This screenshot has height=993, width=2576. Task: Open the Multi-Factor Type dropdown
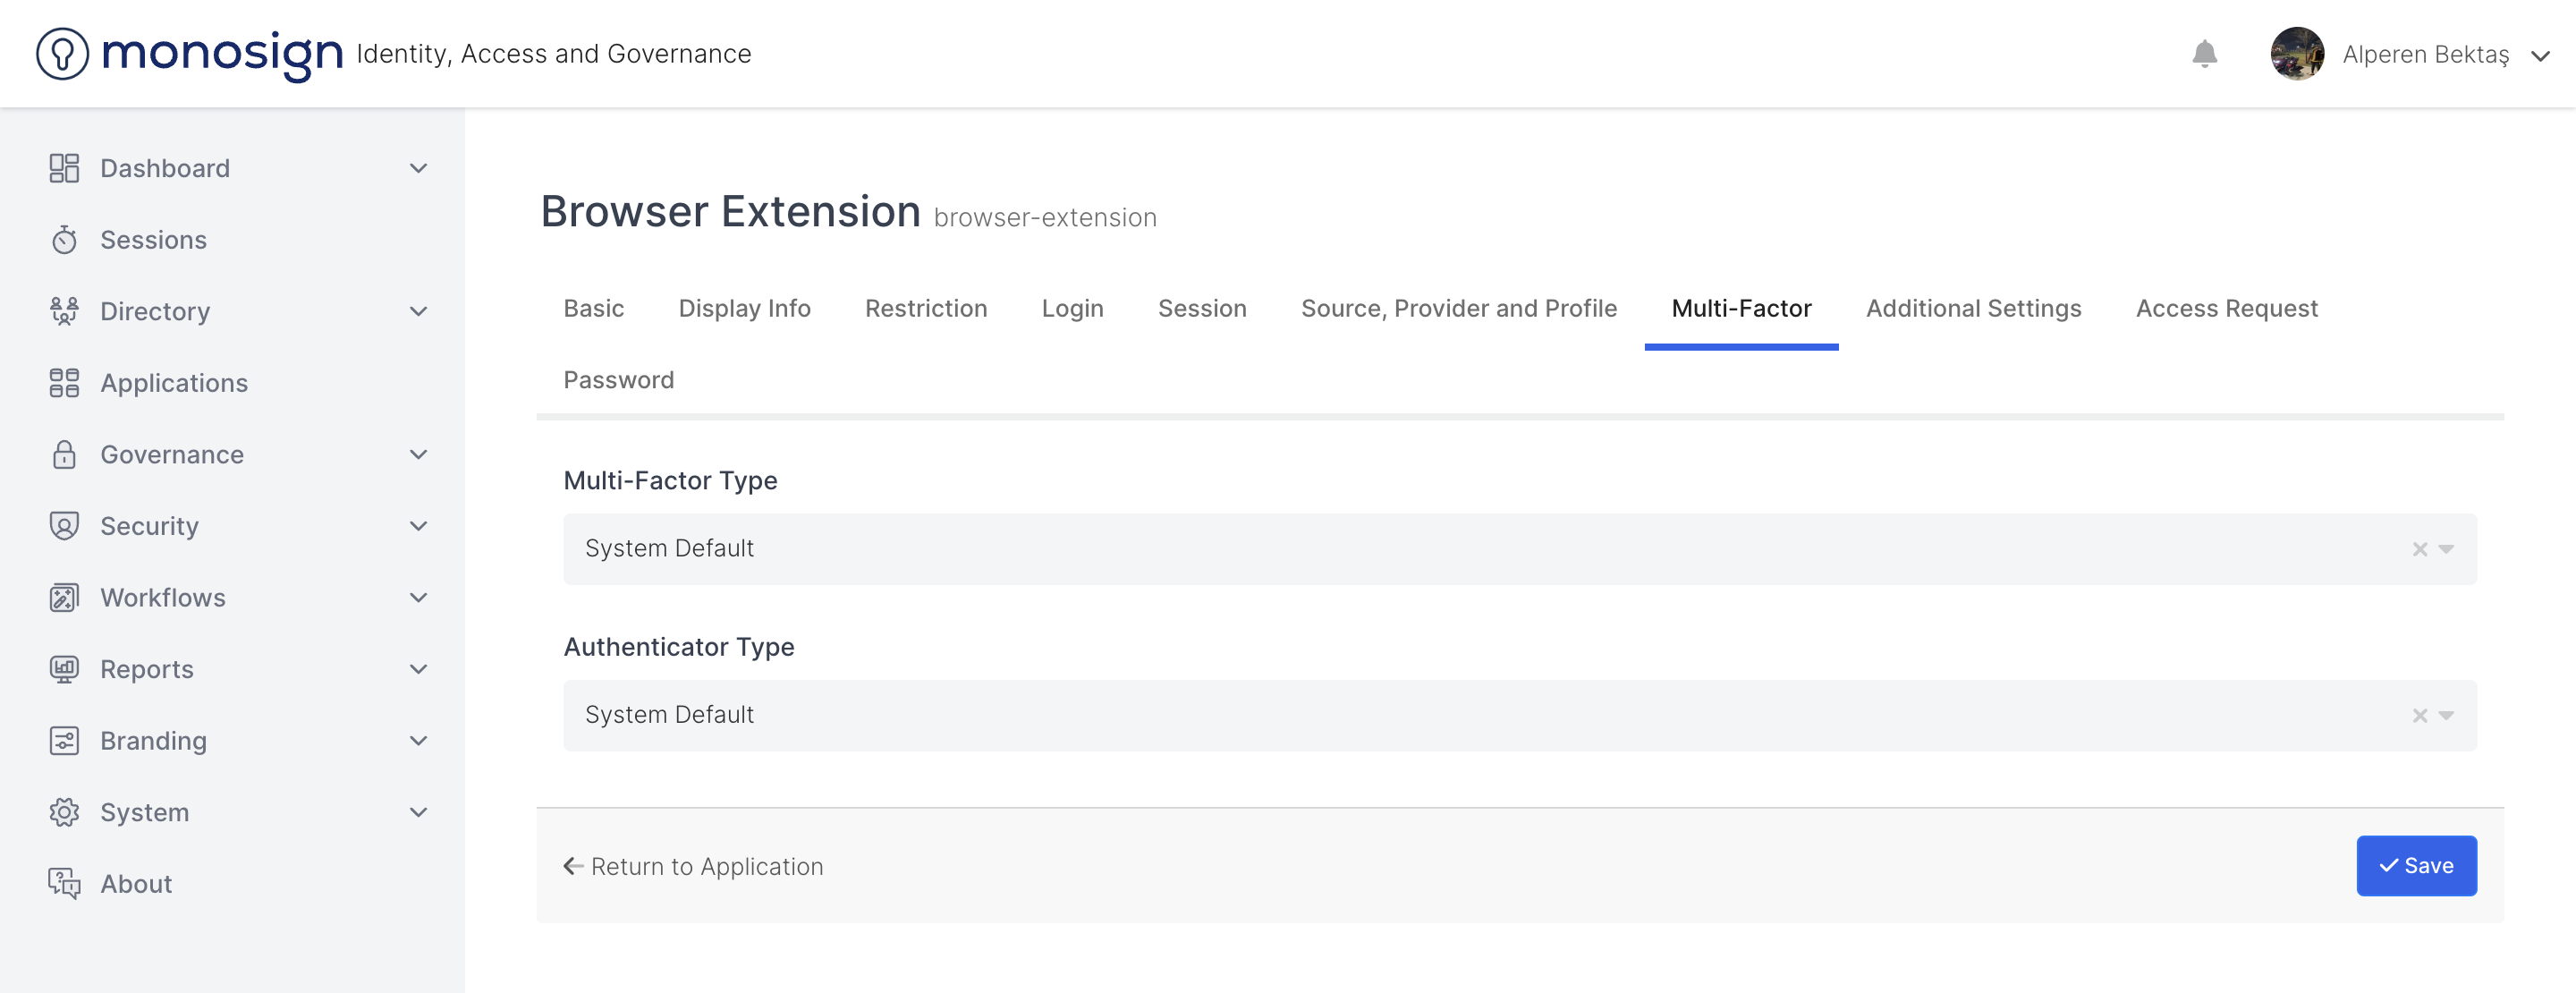tap(2446, 549)
